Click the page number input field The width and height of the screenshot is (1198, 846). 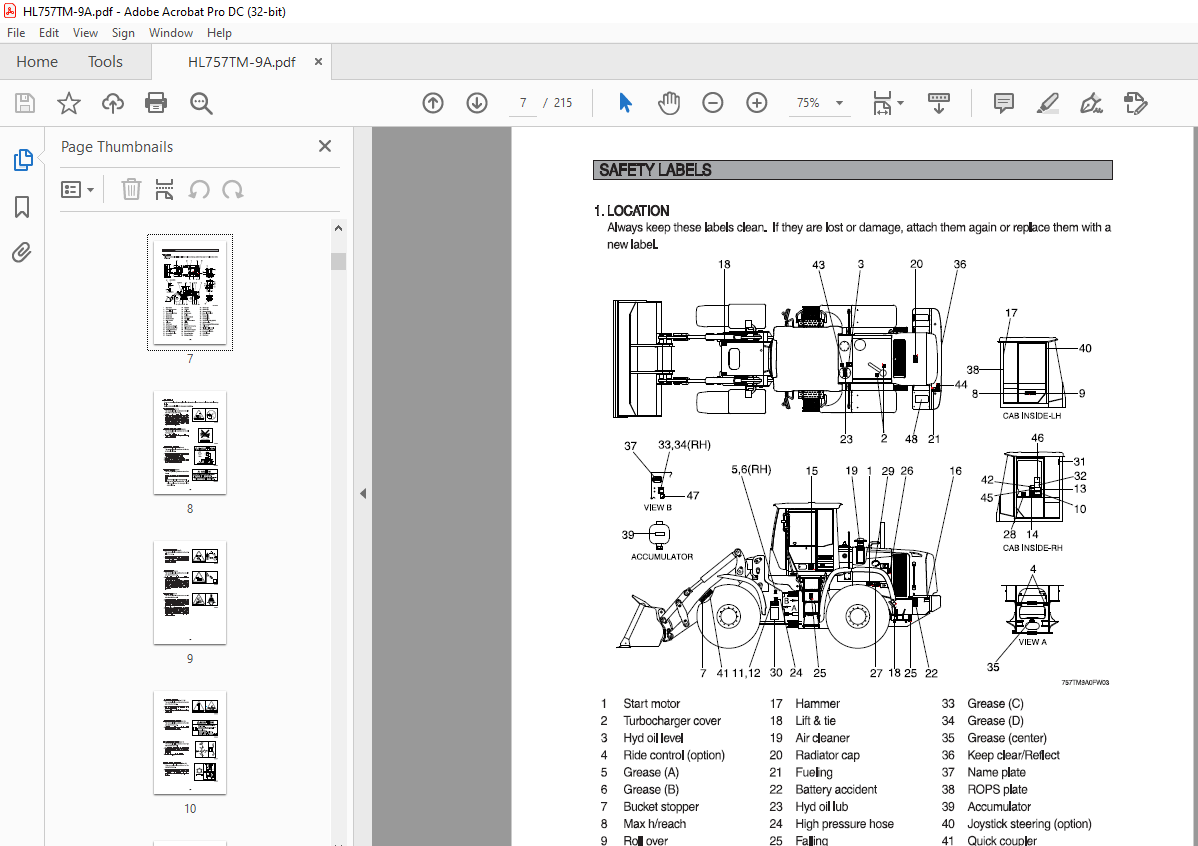coord(523,103)
